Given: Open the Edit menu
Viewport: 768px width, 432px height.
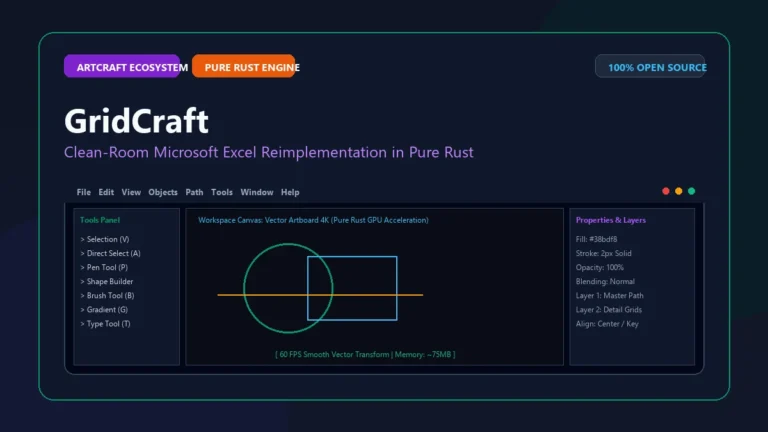Looking at the screenshot, I should [x=106, y=192].
